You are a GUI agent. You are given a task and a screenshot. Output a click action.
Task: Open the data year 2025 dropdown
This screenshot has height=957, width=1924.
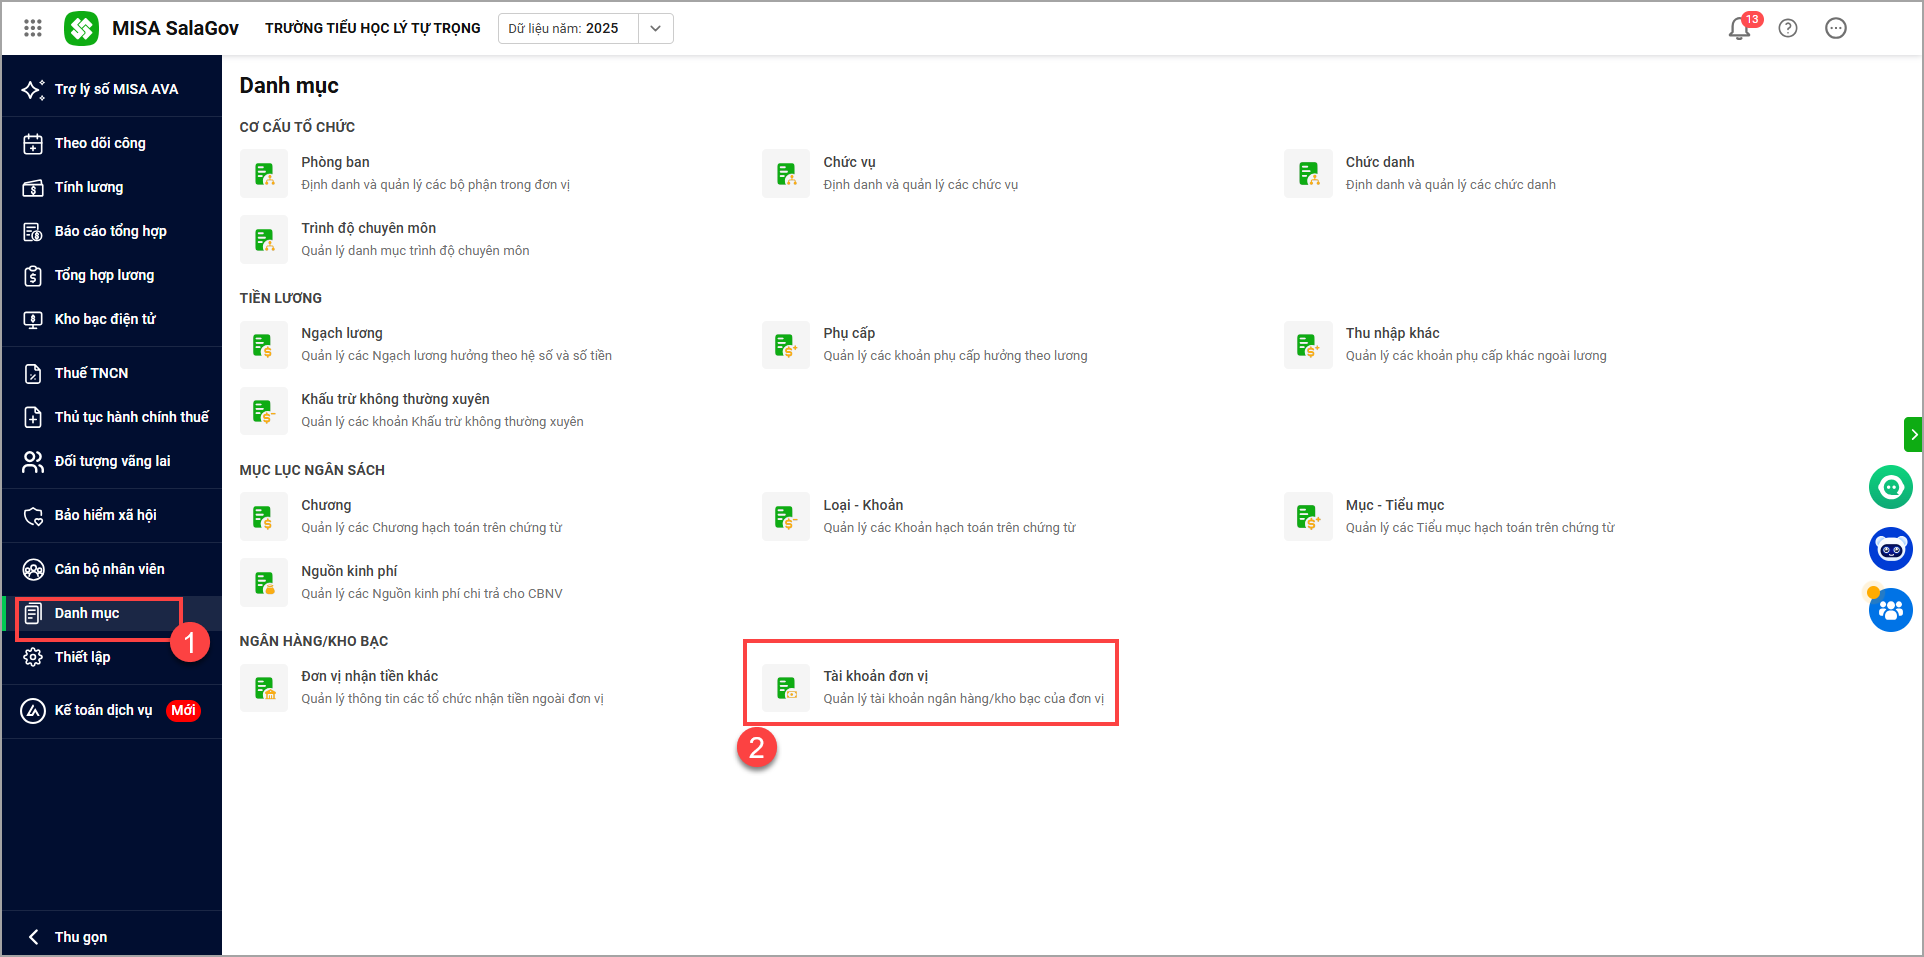(655, 28)
